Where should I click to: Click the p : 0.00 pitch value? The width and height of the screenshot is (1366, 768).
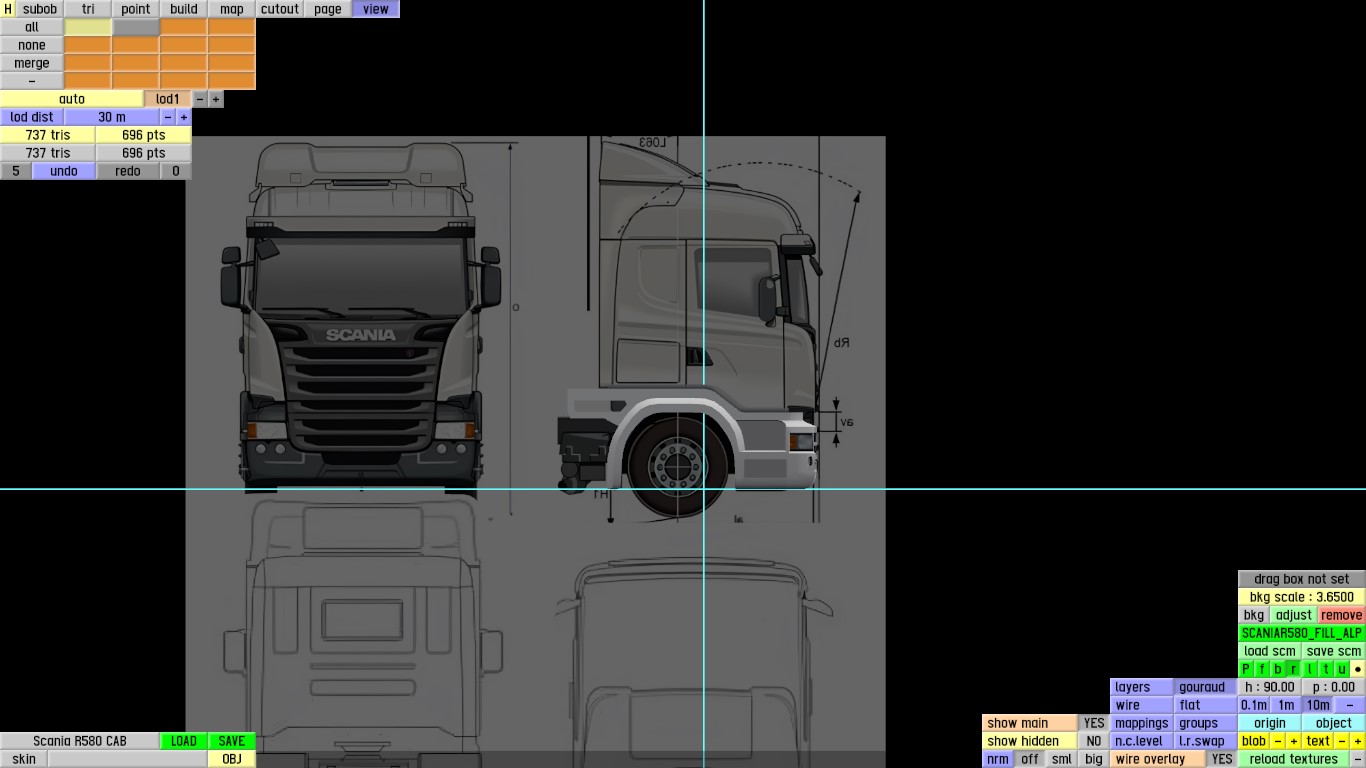(1334, 687)
